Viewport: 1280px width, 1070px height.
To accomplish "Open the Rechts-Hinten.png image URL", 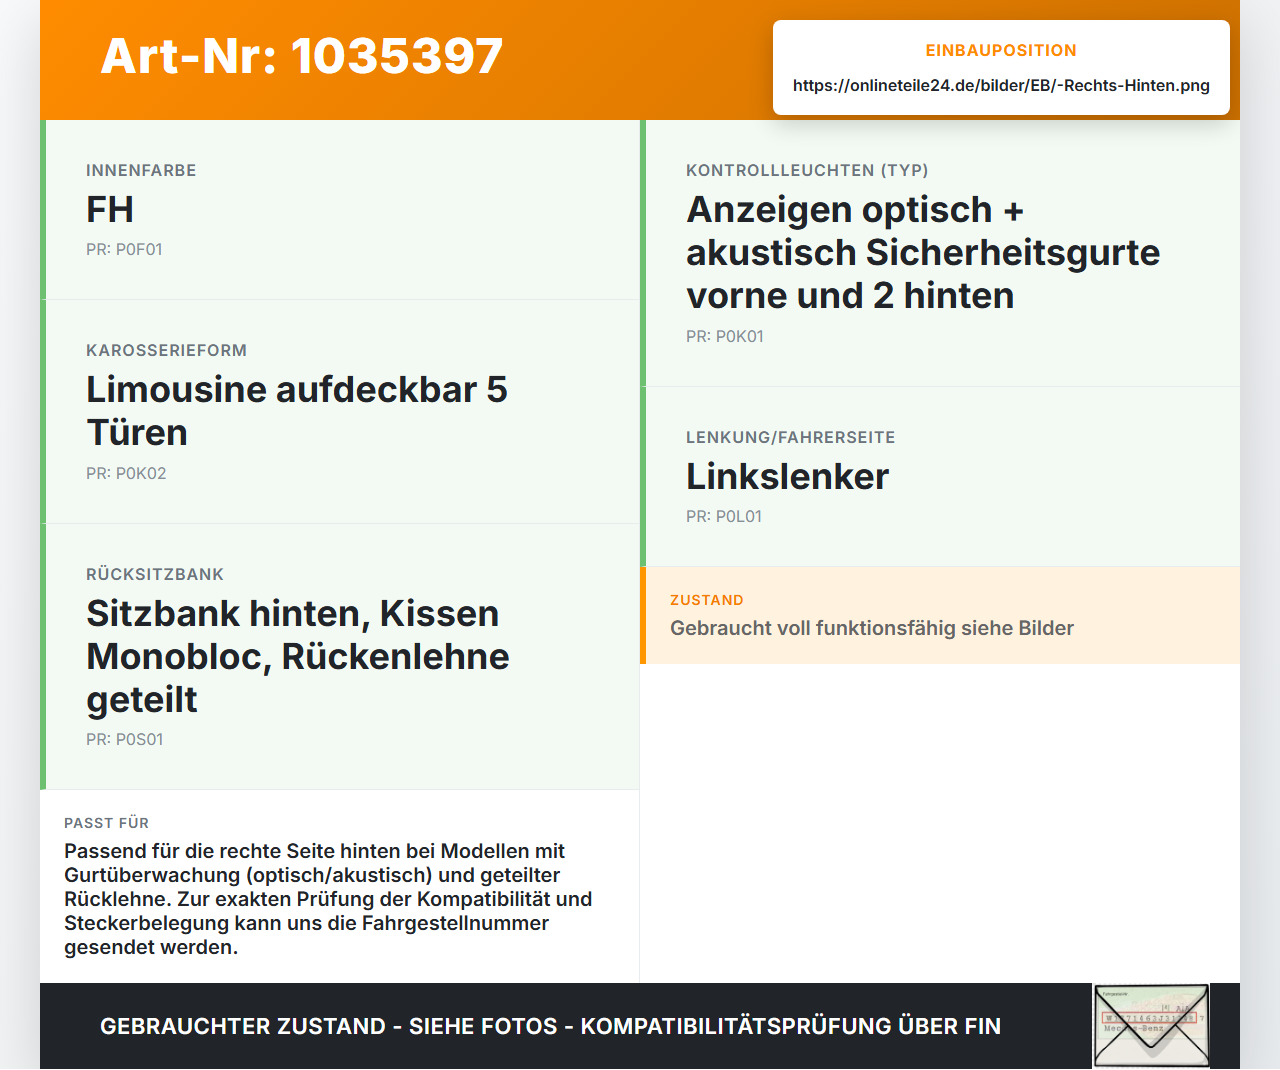I will click(x=1001, y=85).
